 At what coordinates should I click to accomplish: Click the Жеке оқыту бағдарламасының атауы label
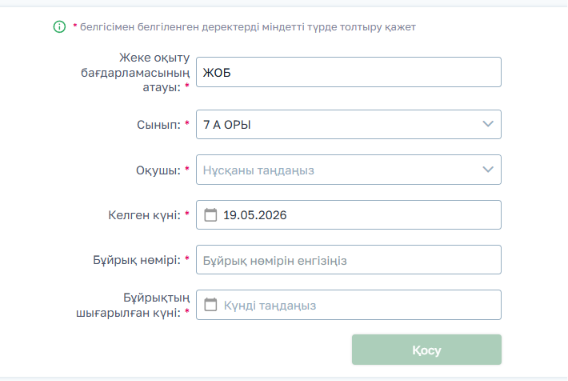click(x=135, y=72)
